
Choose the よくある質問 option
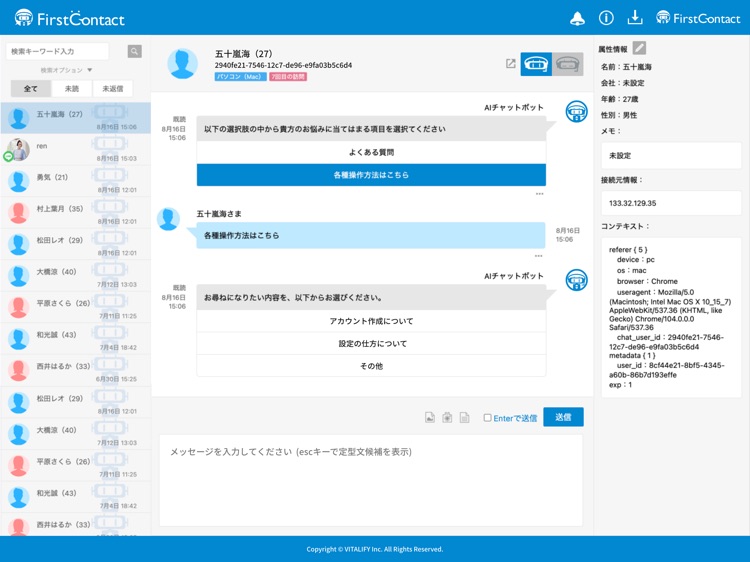[371, 153]
